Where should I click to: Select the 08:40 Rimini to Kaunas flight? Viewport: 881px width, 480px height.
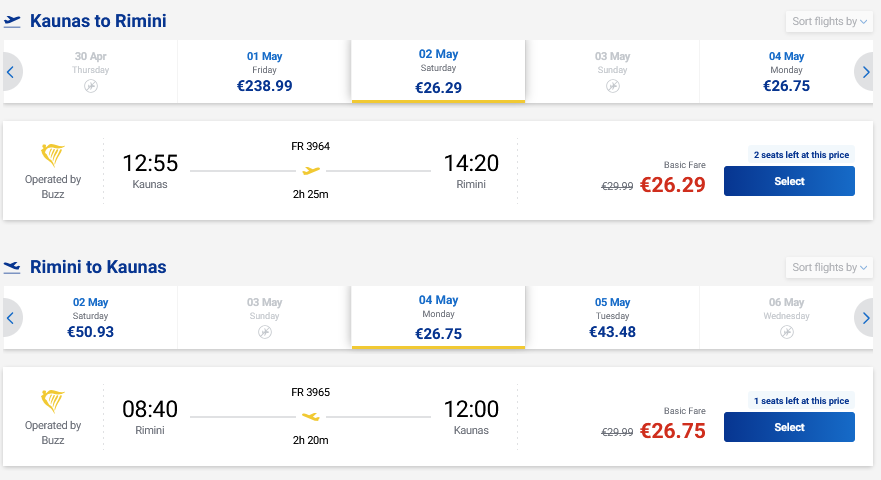[x=789, y=427]
